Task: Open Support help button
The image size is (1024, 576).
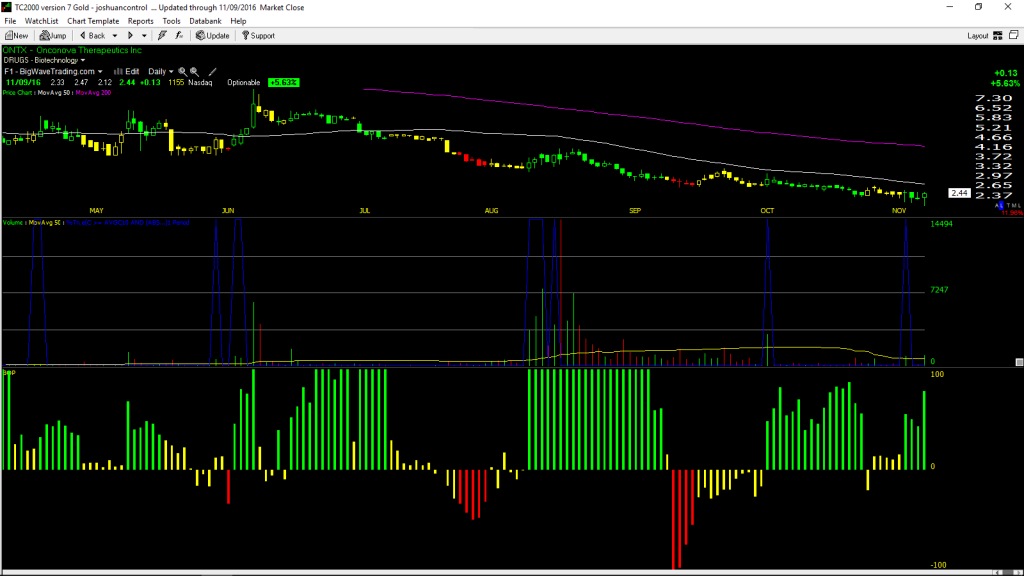Action: click(x=258, y=36)
